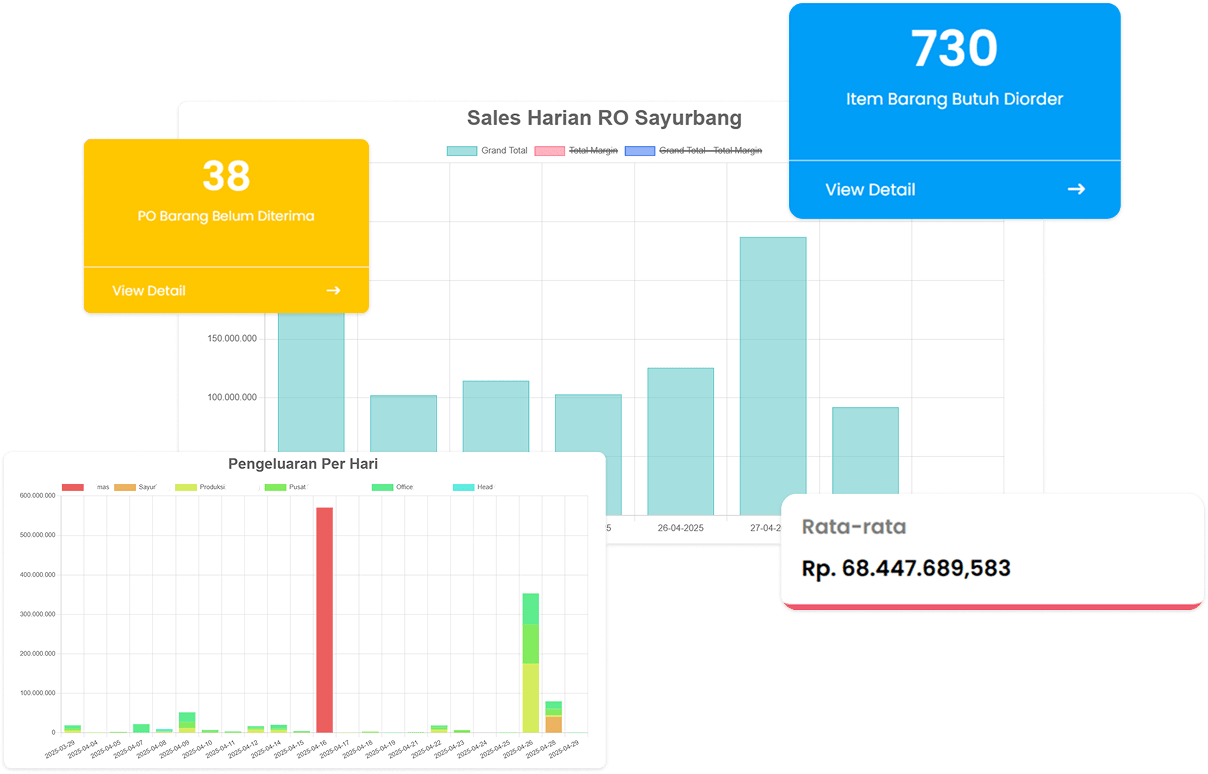Click the 38 count on the yellow card

226,176
